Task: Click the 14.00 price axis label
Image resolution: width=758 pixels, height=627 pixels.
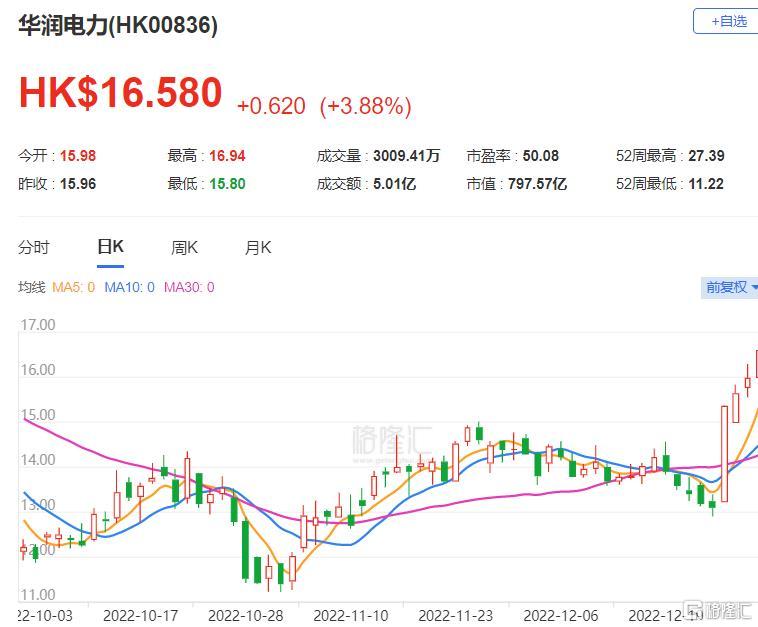Action: pyautogui.click(x=38, y=460)
